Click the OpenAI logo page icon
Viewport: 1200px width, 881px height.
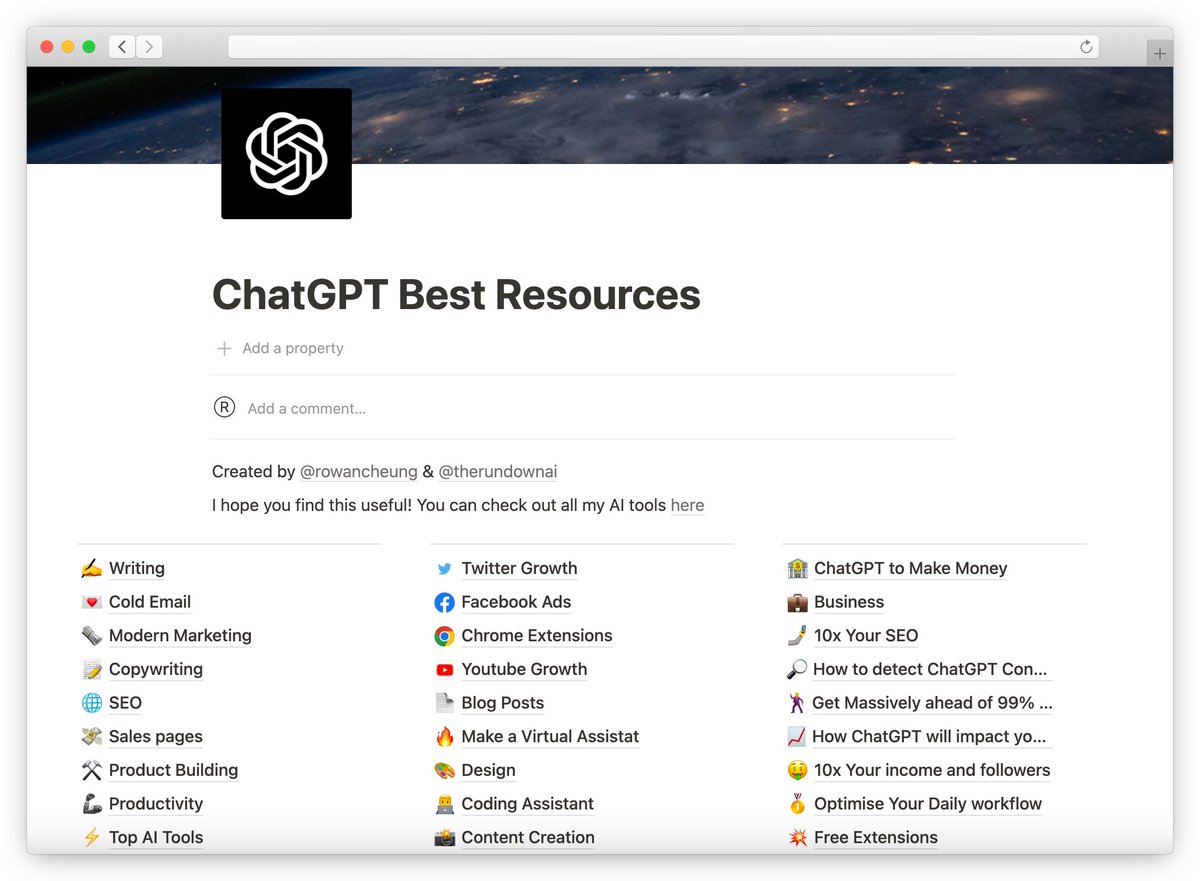[x=286, y=152]
